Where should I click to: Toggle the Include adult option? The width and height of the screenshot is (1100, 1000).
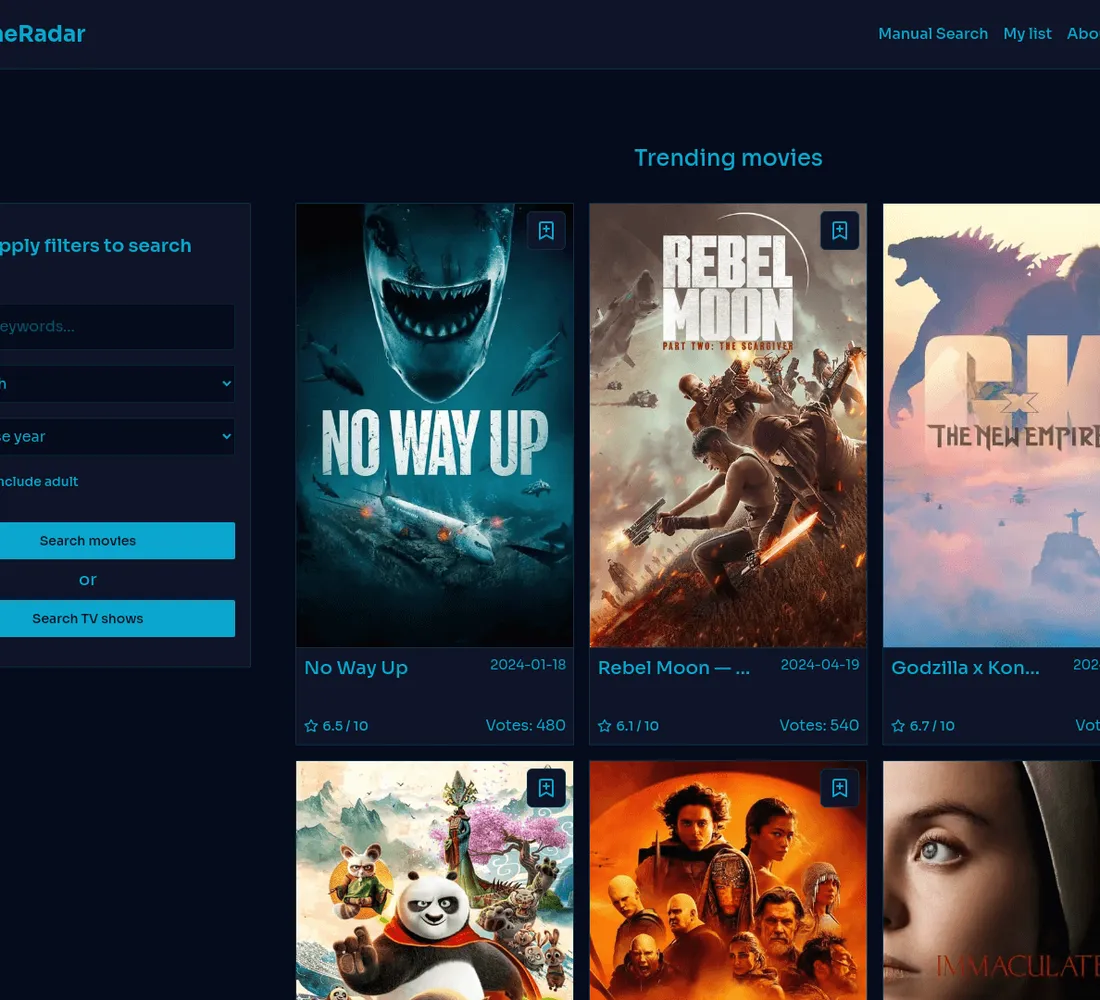[39, 481]
